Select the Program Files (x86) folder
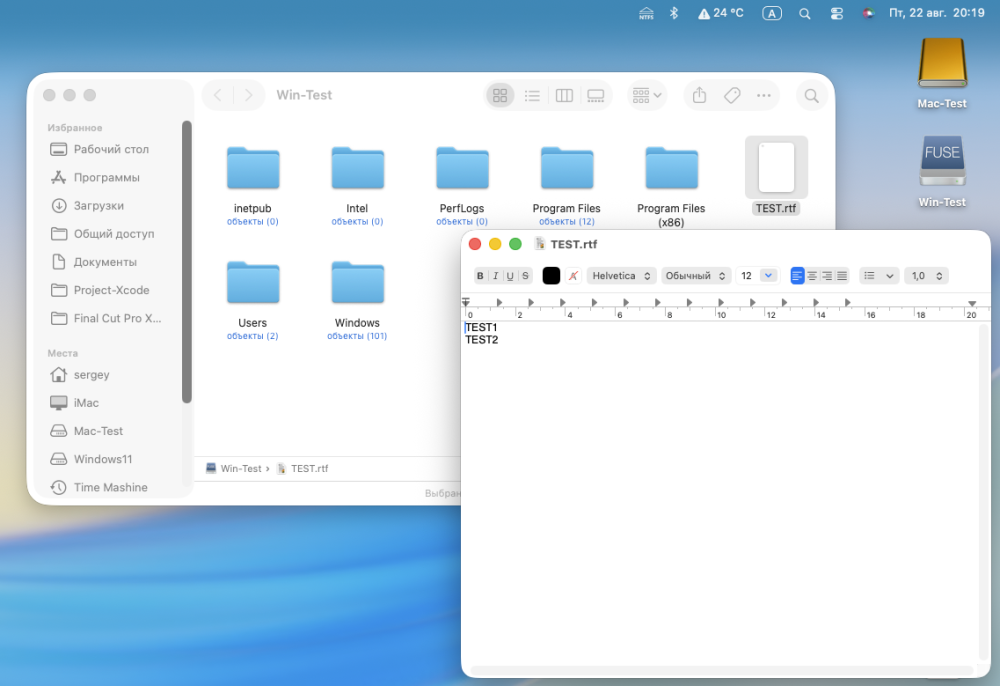 click(671, 168)
